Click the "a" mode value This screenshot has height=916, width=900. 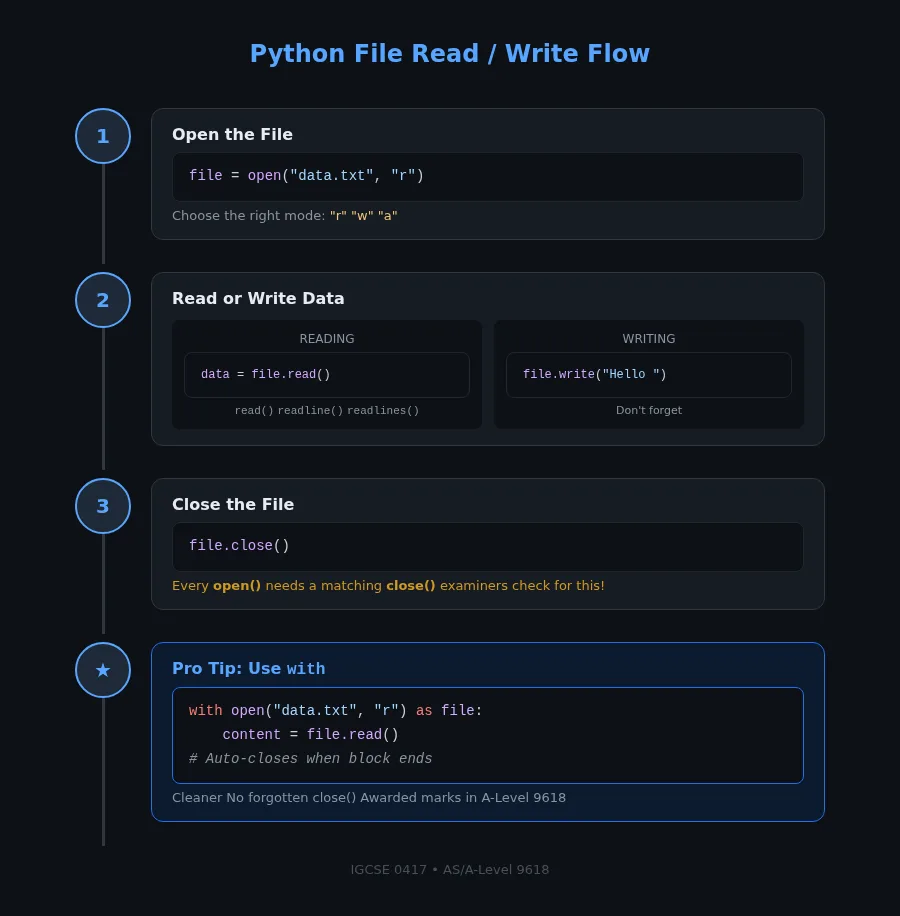[x=388, y=216]
